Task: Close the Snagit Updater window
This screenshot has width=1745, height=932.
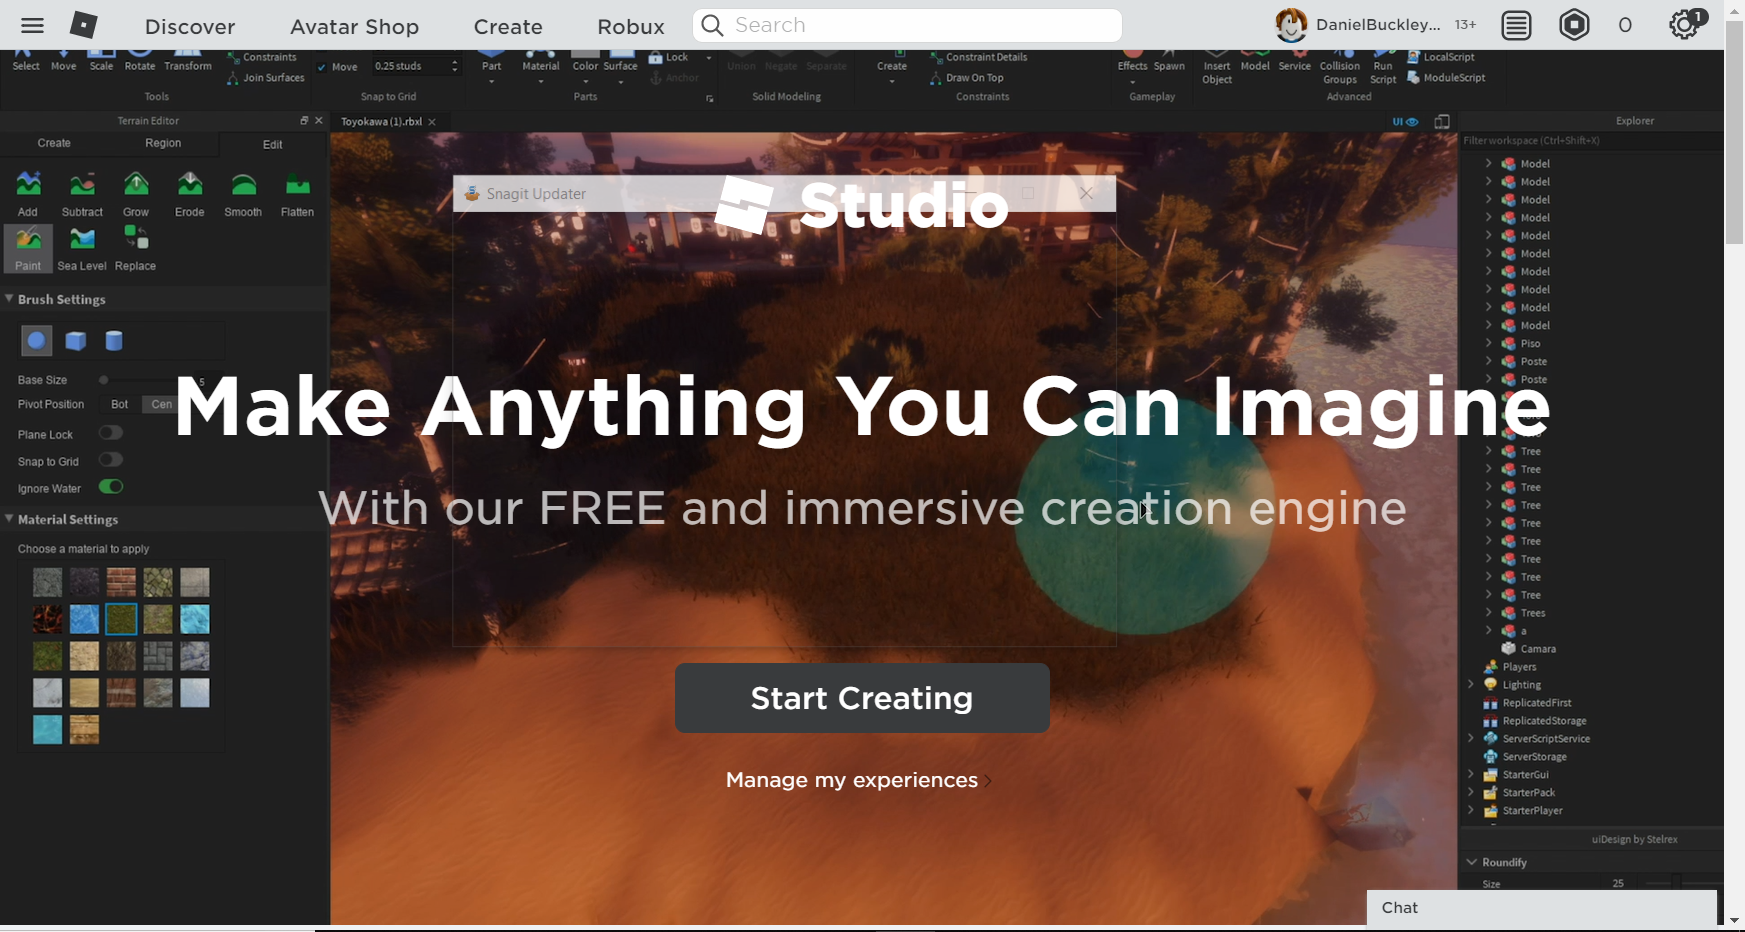Action: (x=1086, y=193)
